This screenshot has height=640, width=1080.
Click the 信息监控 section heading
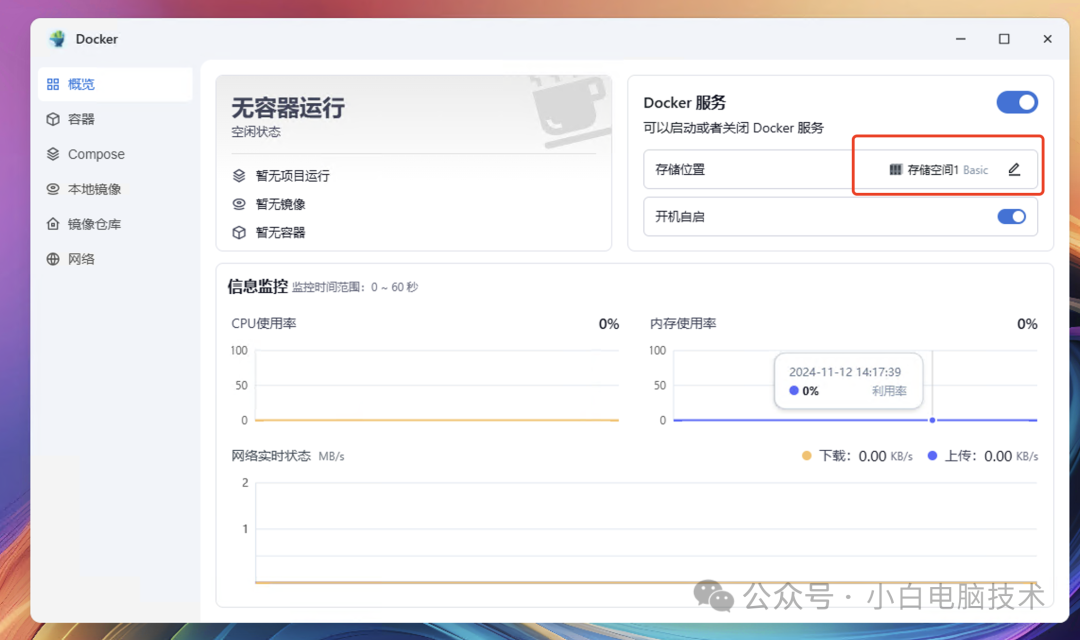pos(258,287)
